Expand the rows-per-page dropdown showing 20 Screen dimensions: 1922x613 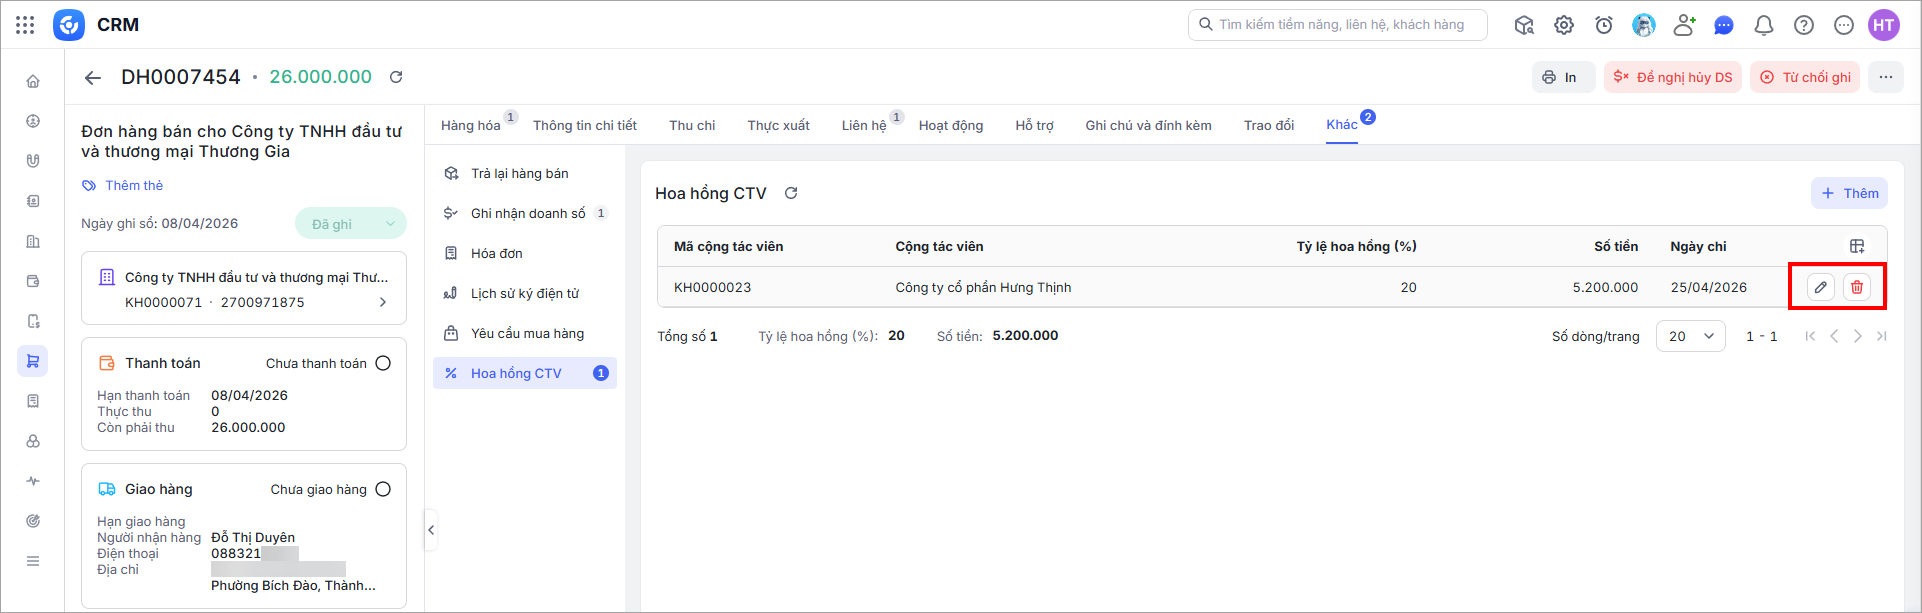pyautogui.click(x=1690, y=336)
